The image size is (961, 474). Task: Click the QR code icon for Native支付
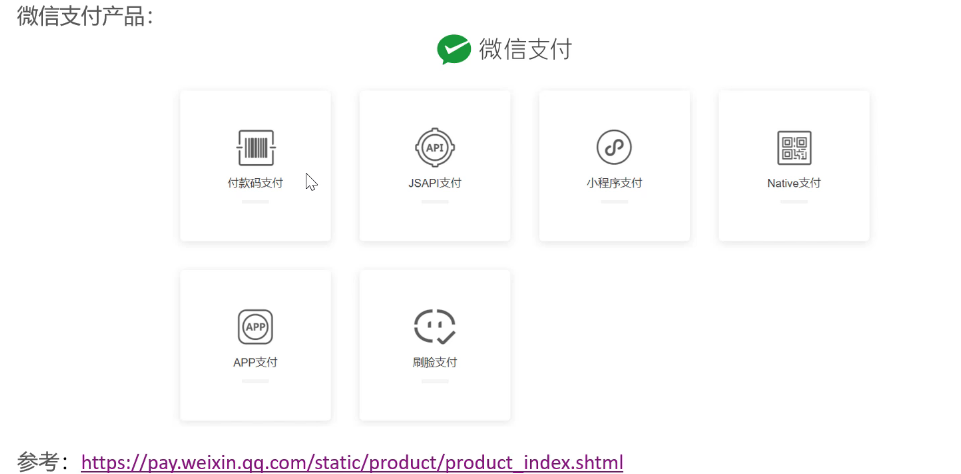pos(794,148)
